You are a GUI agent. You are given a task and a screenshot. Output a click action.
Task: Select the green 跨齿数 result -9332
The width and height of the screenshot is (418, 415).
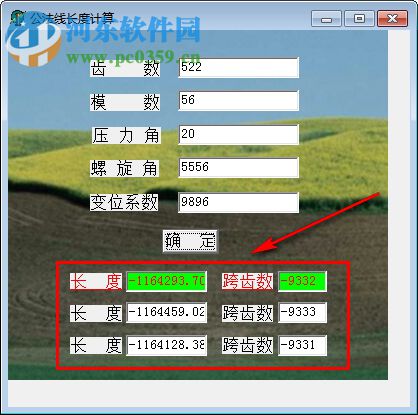click(302, 281)
